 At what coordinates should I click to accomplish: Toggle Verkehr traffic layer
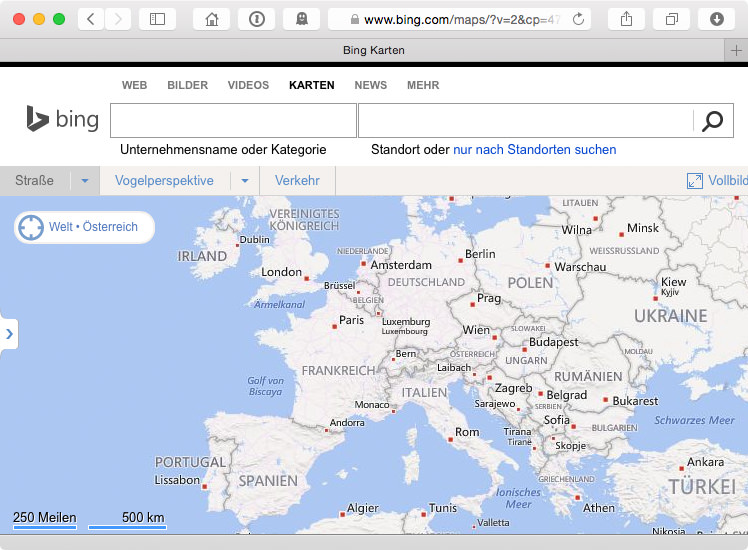pos(297,181)
